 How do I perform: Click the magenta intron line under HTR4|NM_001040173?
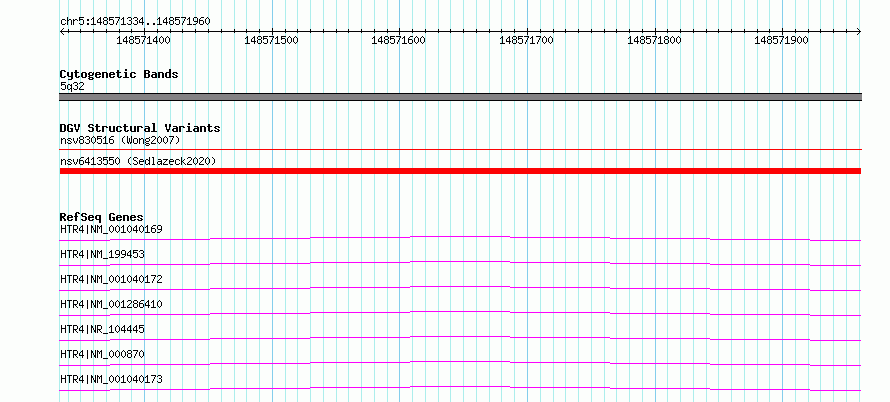pos(460,388)
